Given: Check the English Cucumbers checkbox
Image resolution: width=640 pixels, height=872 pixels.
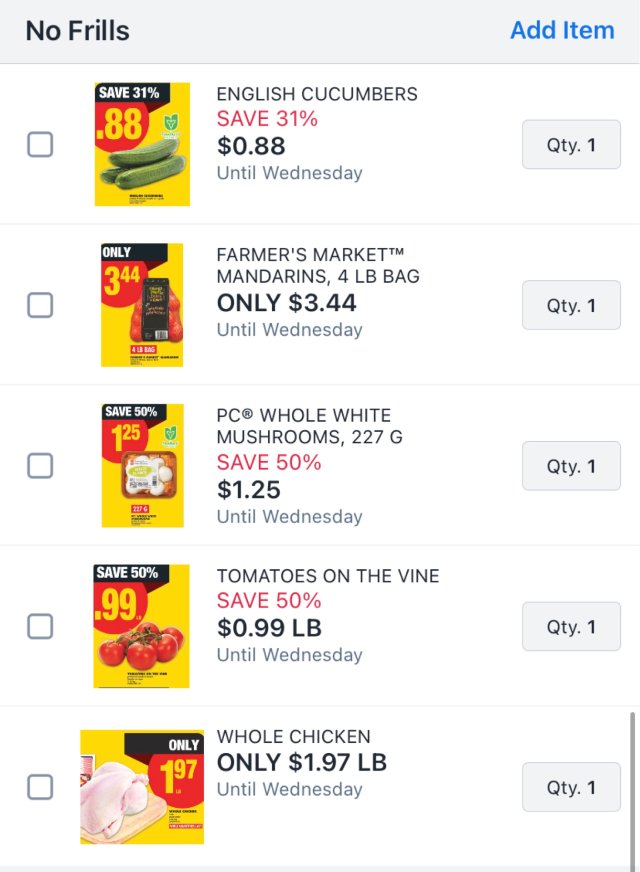Looking at the screenshot, I should tap(40, 145).
